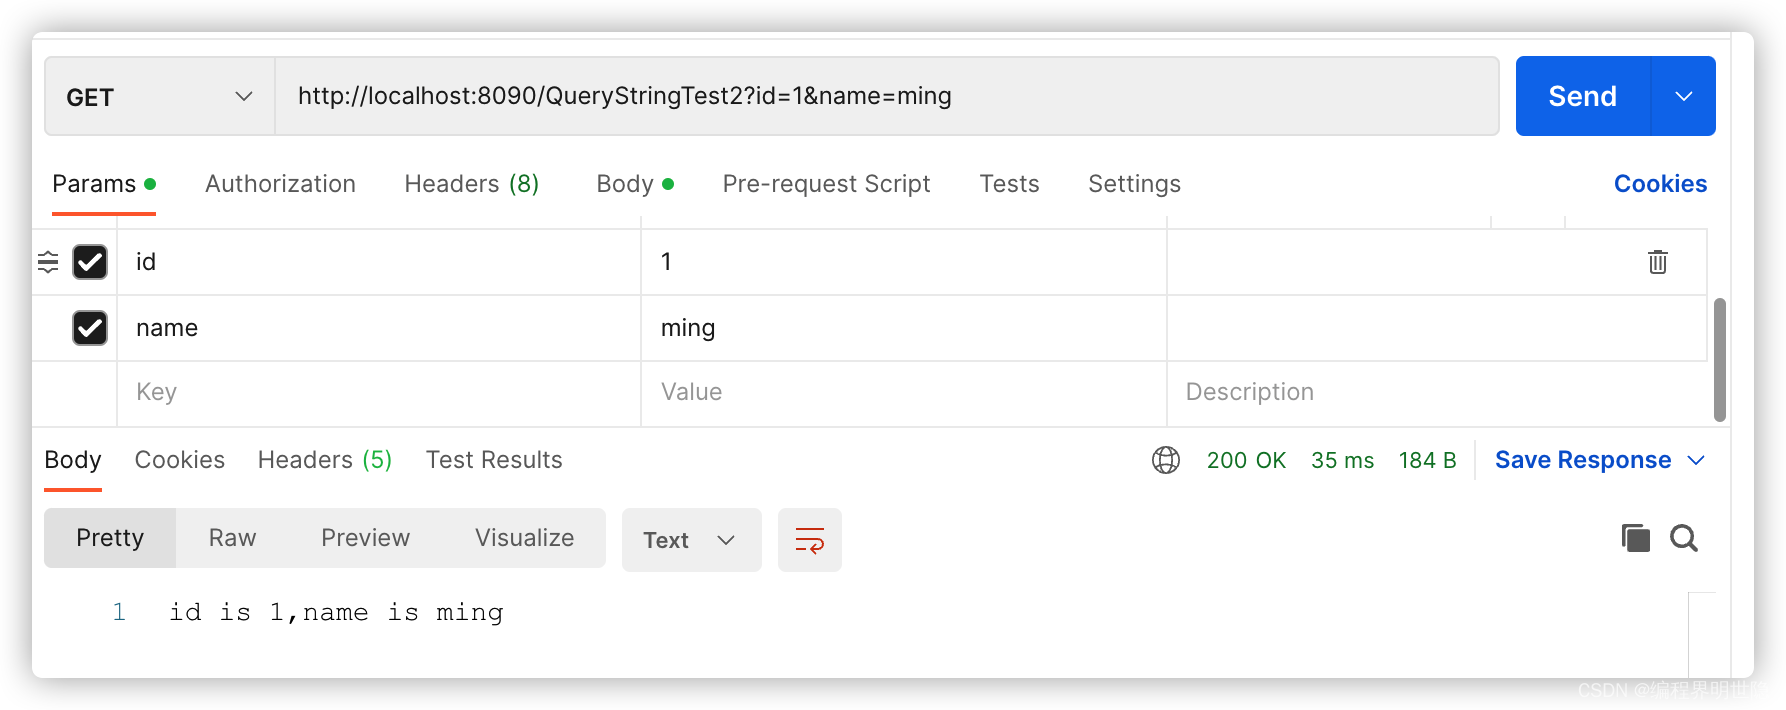Open the response Headers (5) tab
The width and height of the screenshot is (1786, 710).
(324, 460)
